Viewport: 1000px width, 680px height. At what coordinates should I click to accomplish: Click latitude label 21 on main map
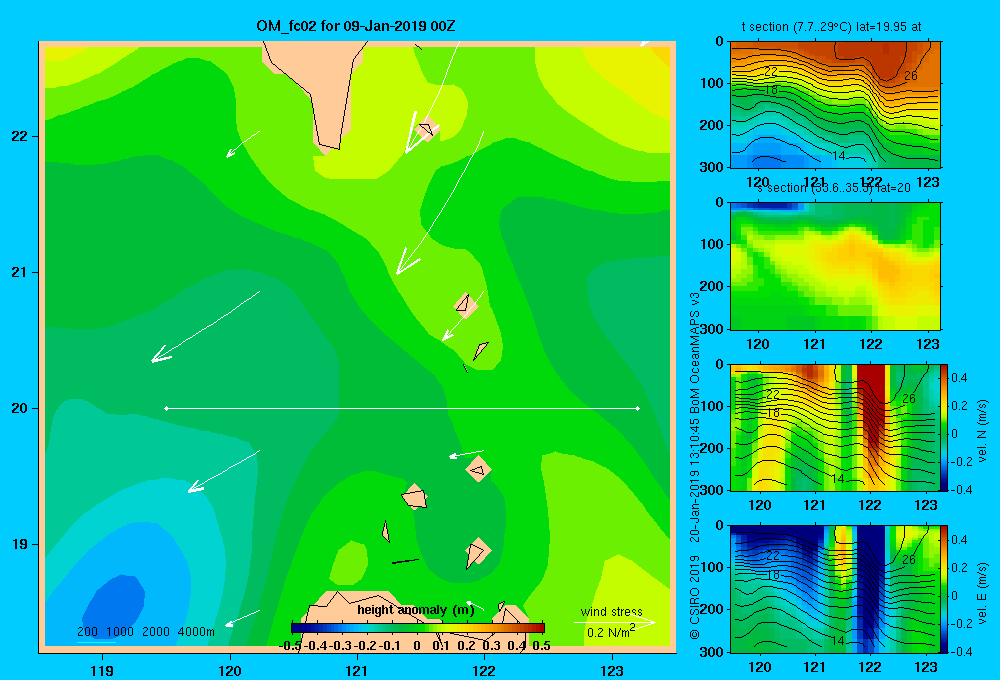pos(19,272)
